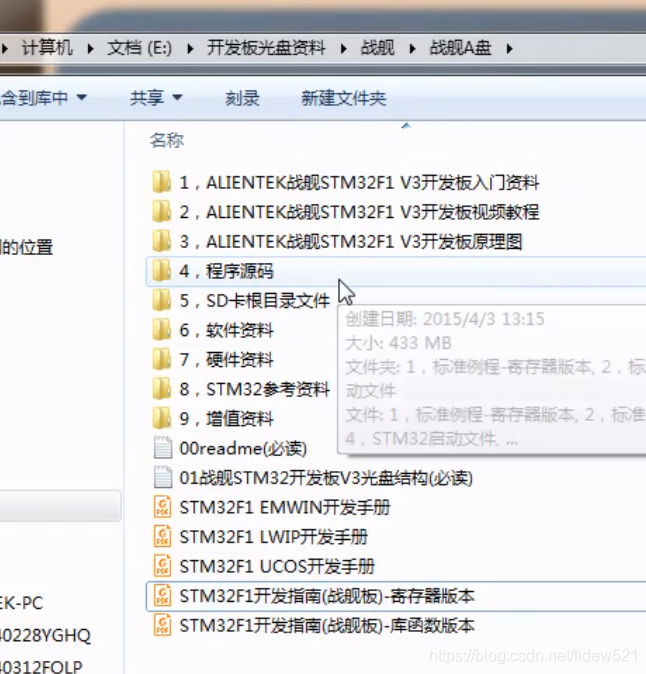Click text file icon of 00readme(必读)
Screen dimensions: 646x674
pos(163,447)
